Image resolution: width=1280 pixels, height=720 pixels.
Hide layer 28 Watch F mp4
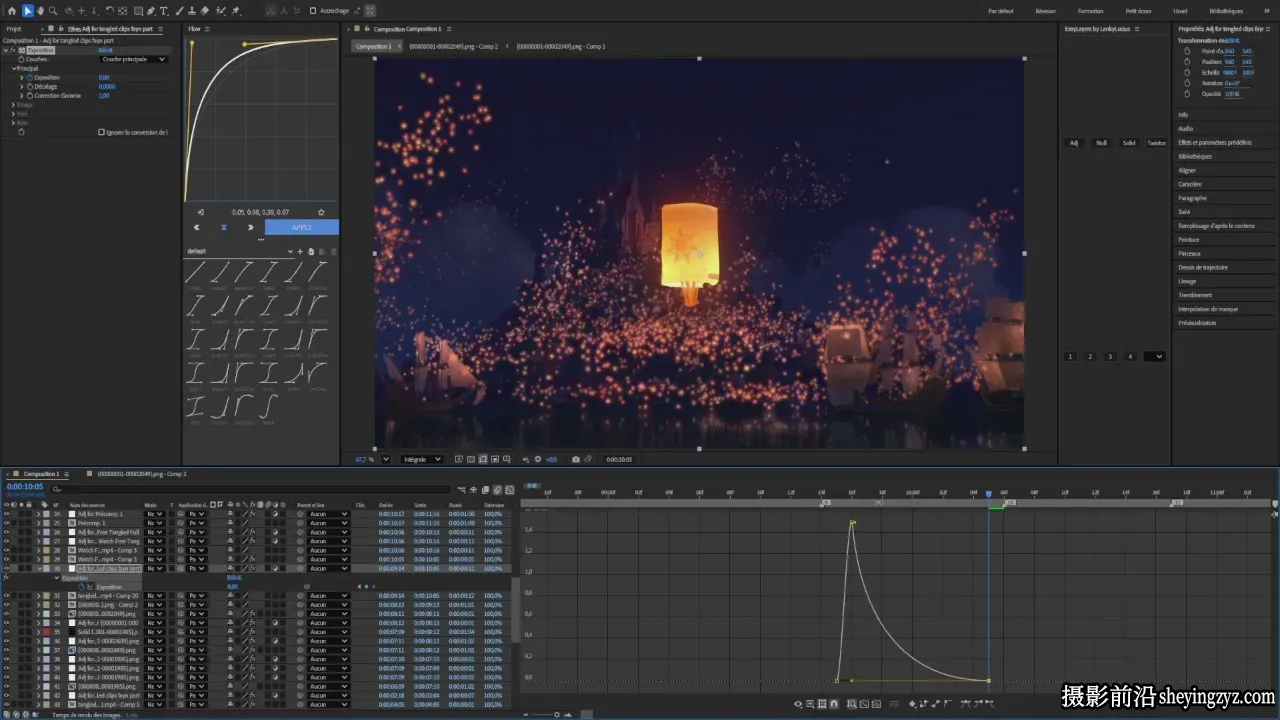(x=7, y=550)
